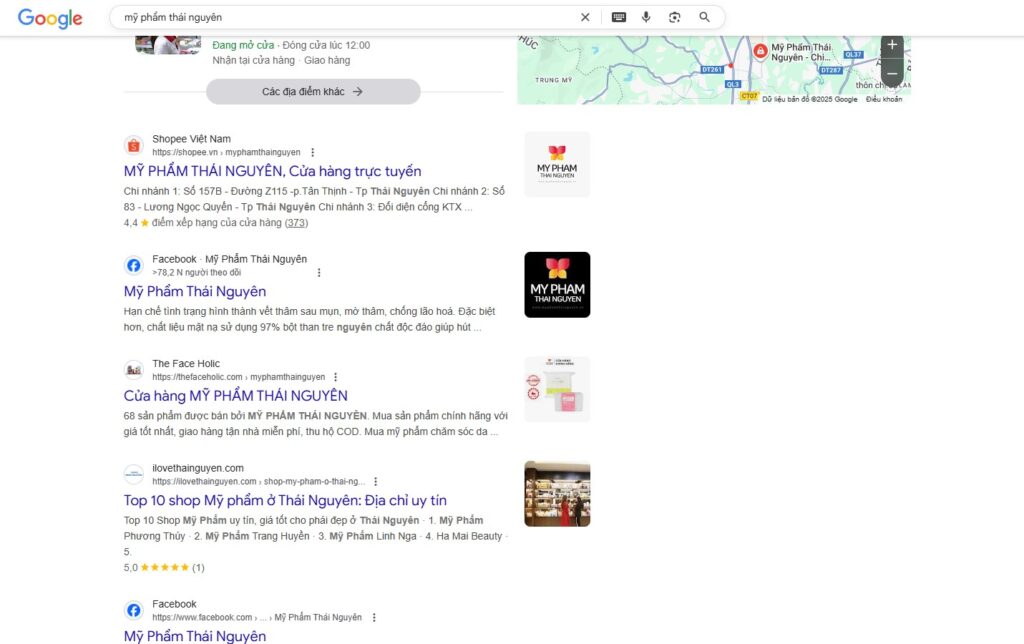Open "Cửa hàng MỸ PHẨM THÁI NGUYÊN" link

235,396
